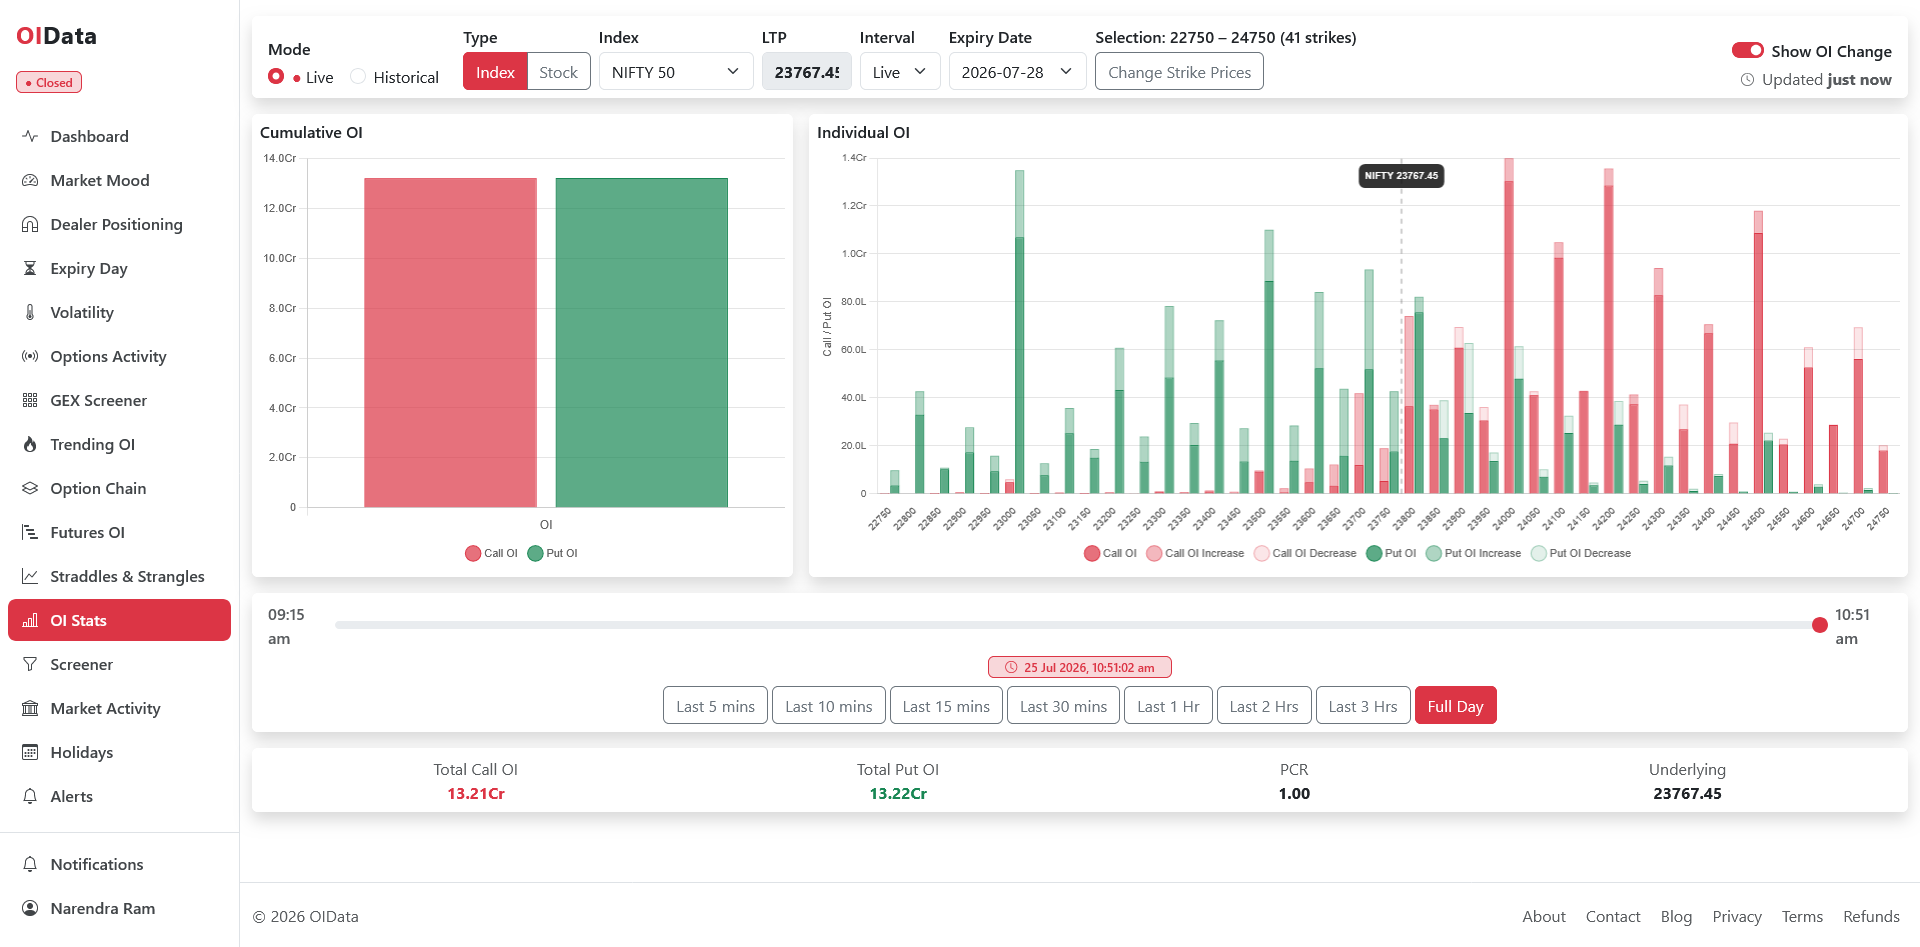Image resolution: width=1920 pixels, height=947 pixels.
Task: Click the Futures OI bar icon
Action: (30, 532)
